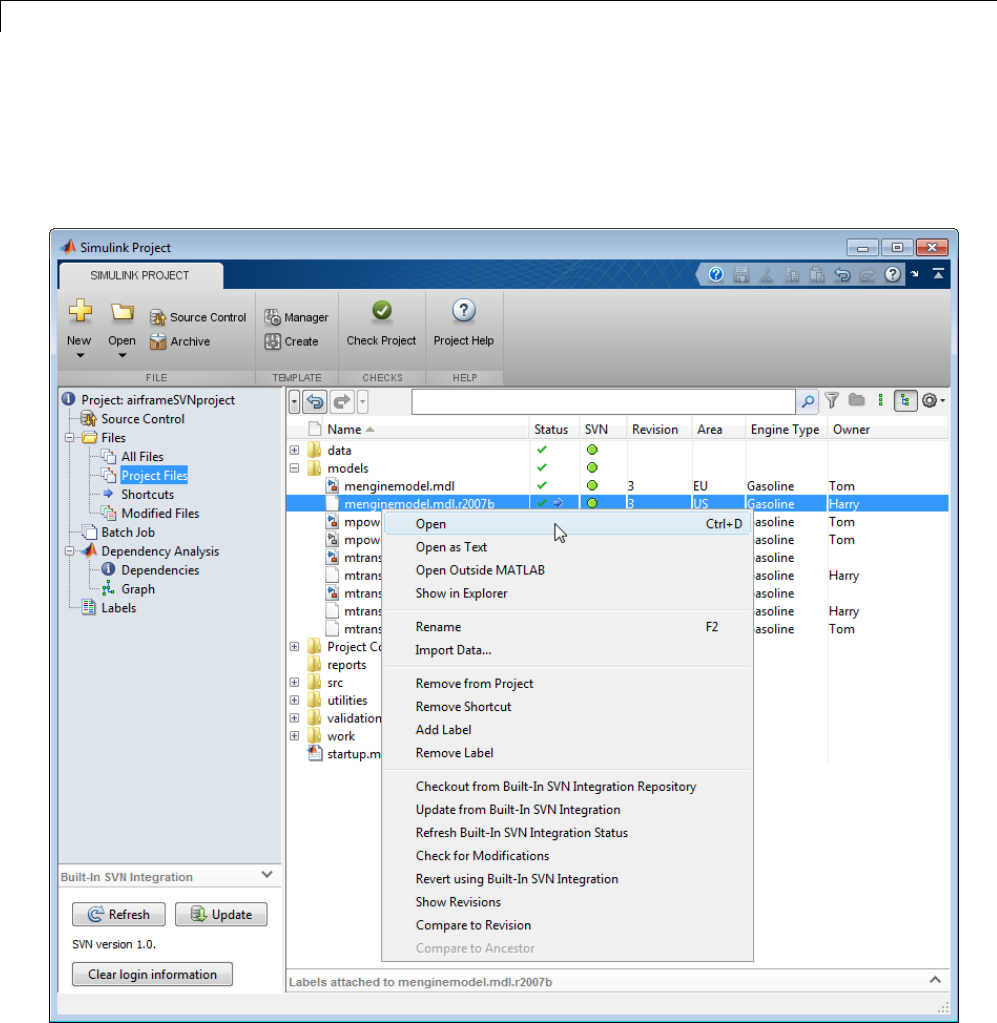997x1023 pixels.
Task: Open the New dropdown arrow
Action: pos(80,356)
